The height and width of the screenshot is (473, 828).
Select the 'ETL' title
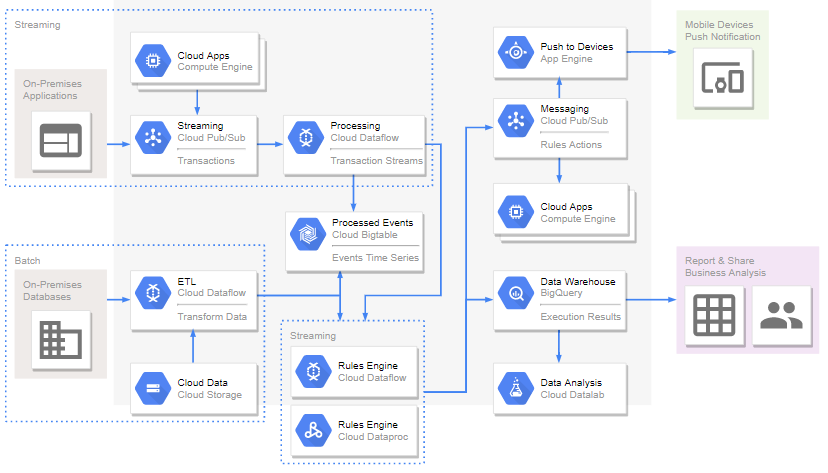tap(186, 281)
